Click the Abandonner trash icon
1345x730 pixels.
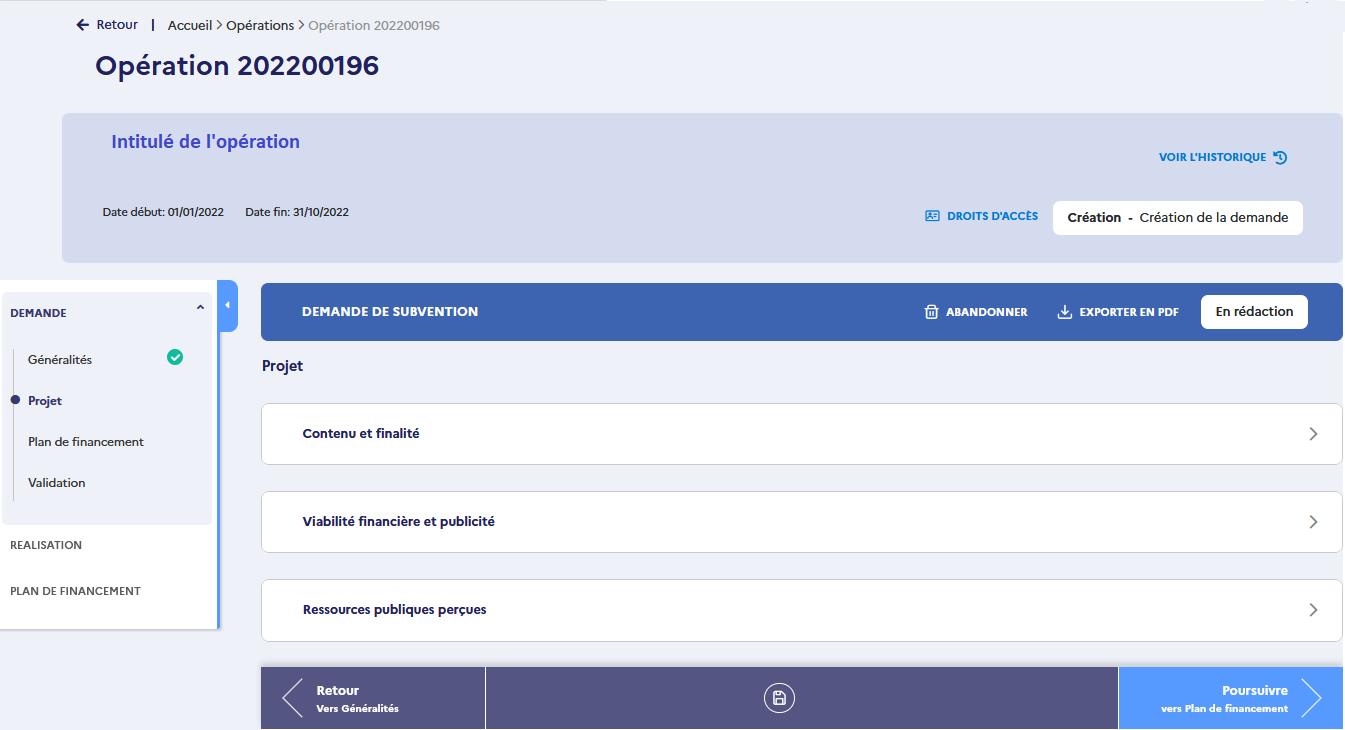[x=931, y=312]
